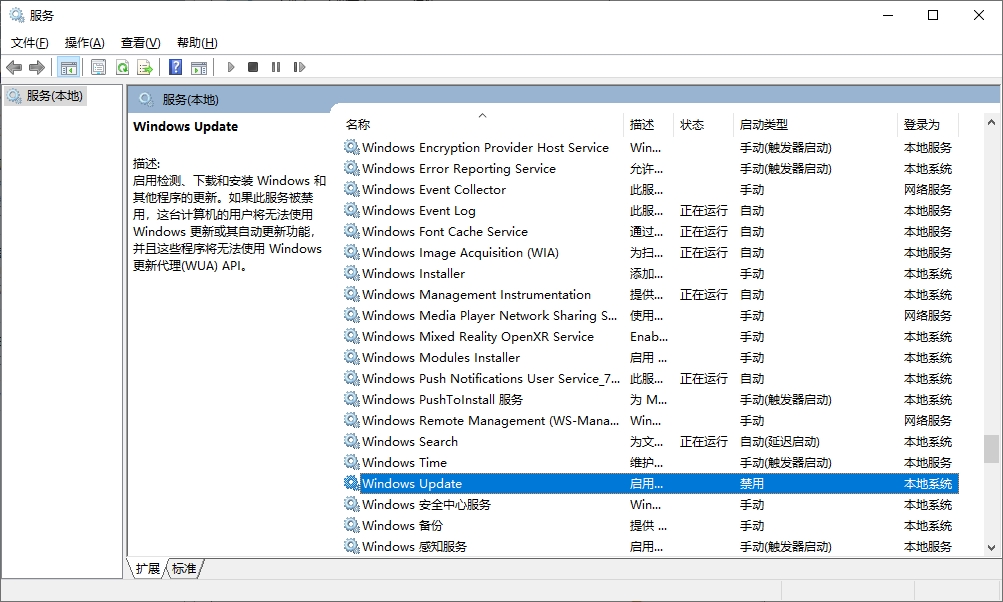Image resolution: width=1003 pixels, height=602 pixels.
Task: Open the 操作(A) menu
Action: pos(84,43)
